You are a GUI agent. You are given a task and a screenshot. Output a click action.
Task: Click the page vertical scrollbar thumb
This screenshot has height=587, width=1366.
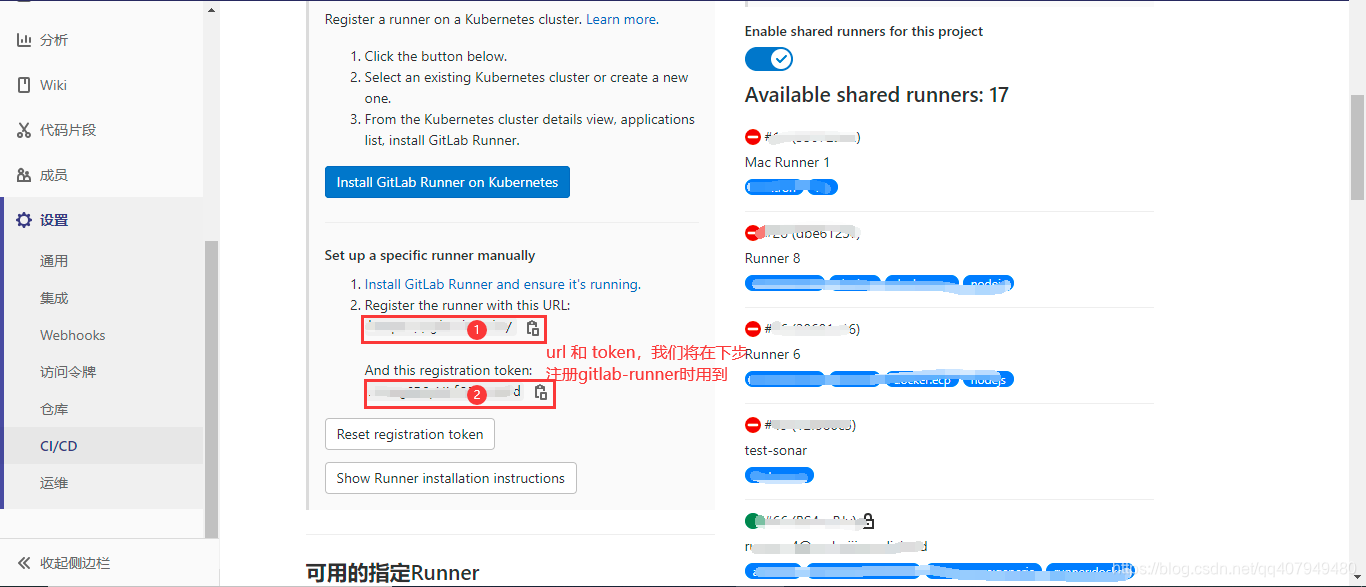coord(1357,146)
